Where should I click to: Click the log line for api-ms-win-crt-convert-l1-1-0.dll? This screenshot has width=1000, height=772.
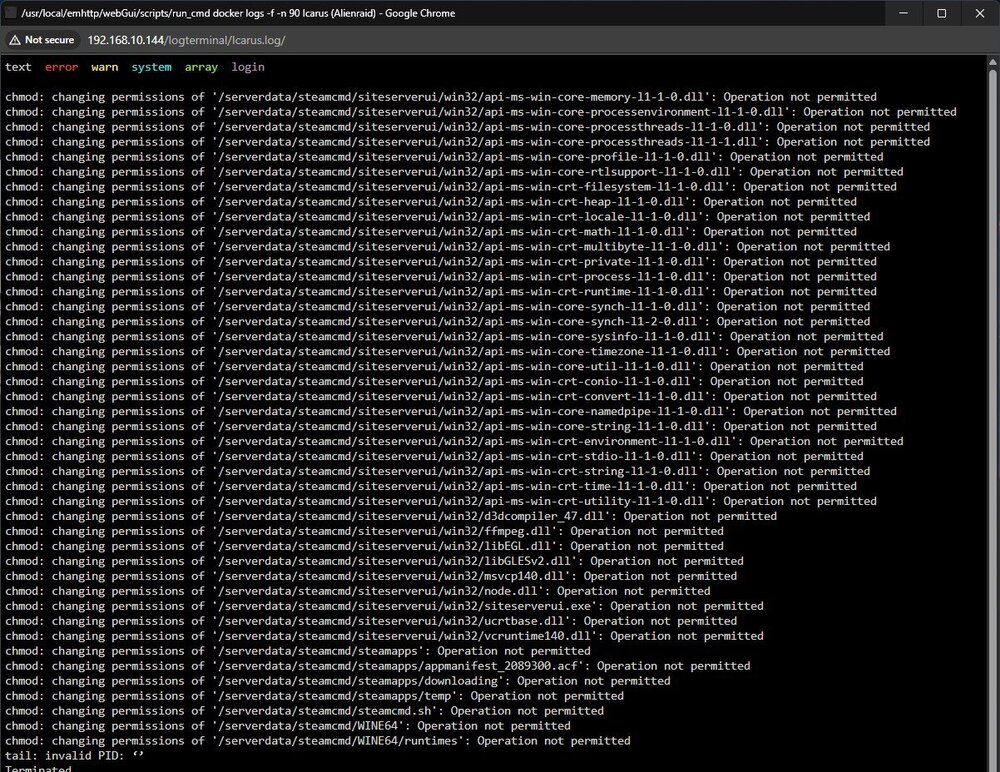pos(441,397)
